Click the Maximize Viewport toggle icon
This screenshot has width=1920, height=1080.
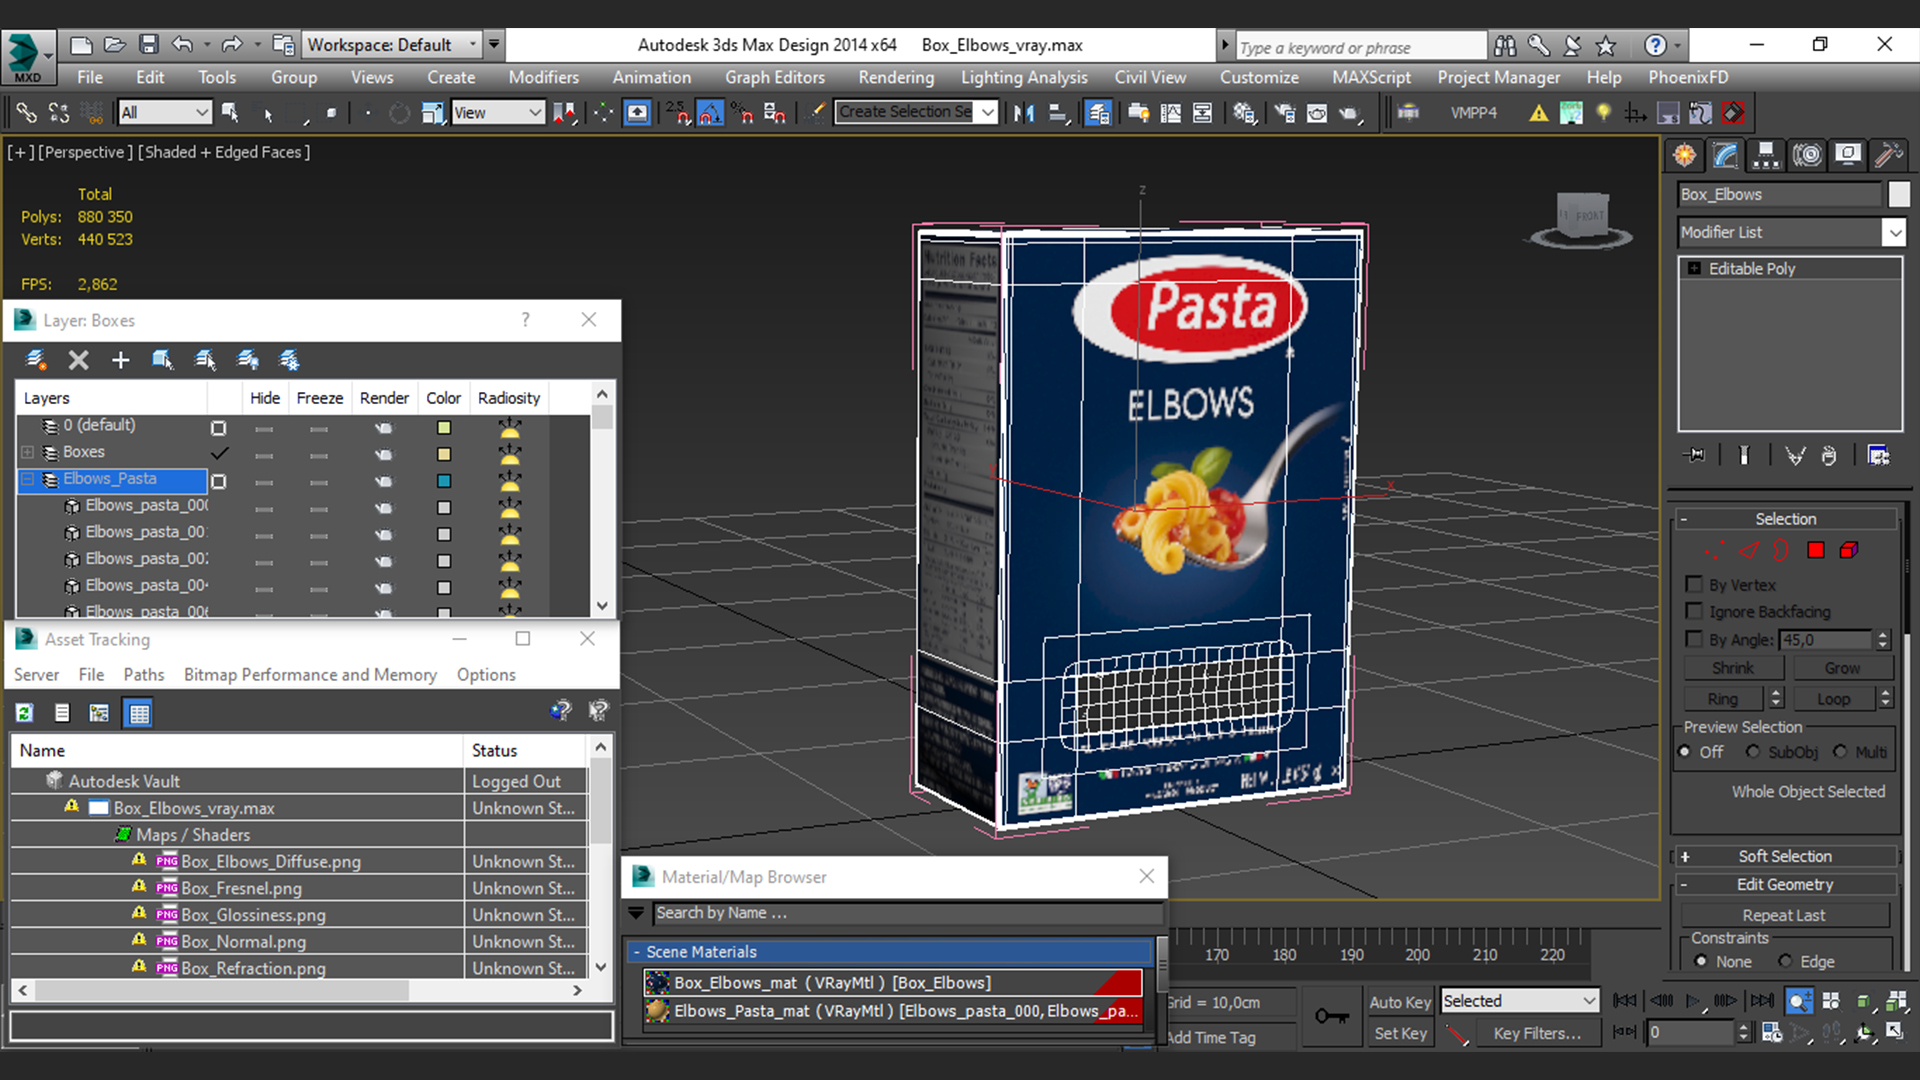coord(1895,1032)
